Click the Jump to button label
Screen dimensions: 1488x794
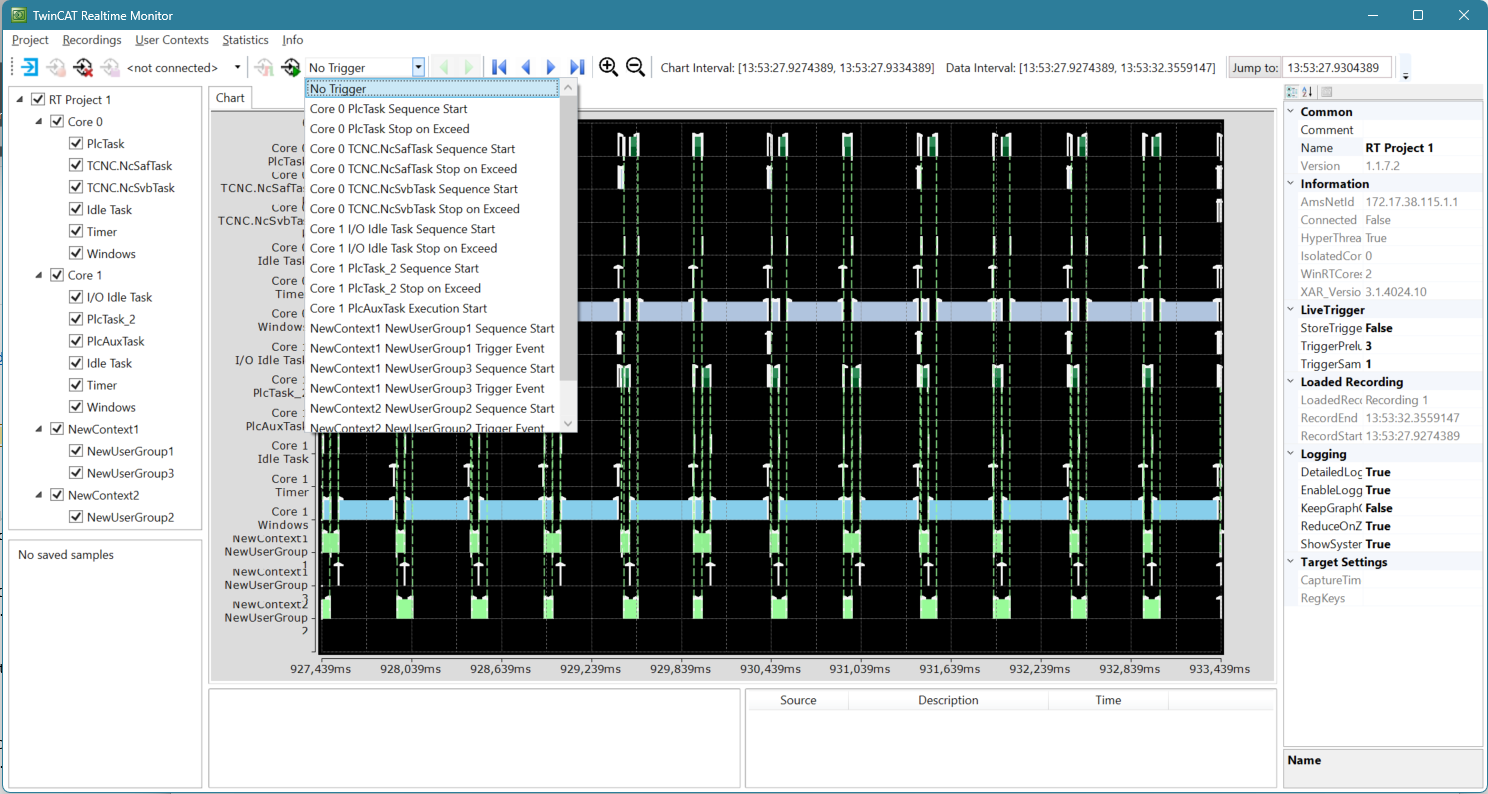tap(1255, 68)
